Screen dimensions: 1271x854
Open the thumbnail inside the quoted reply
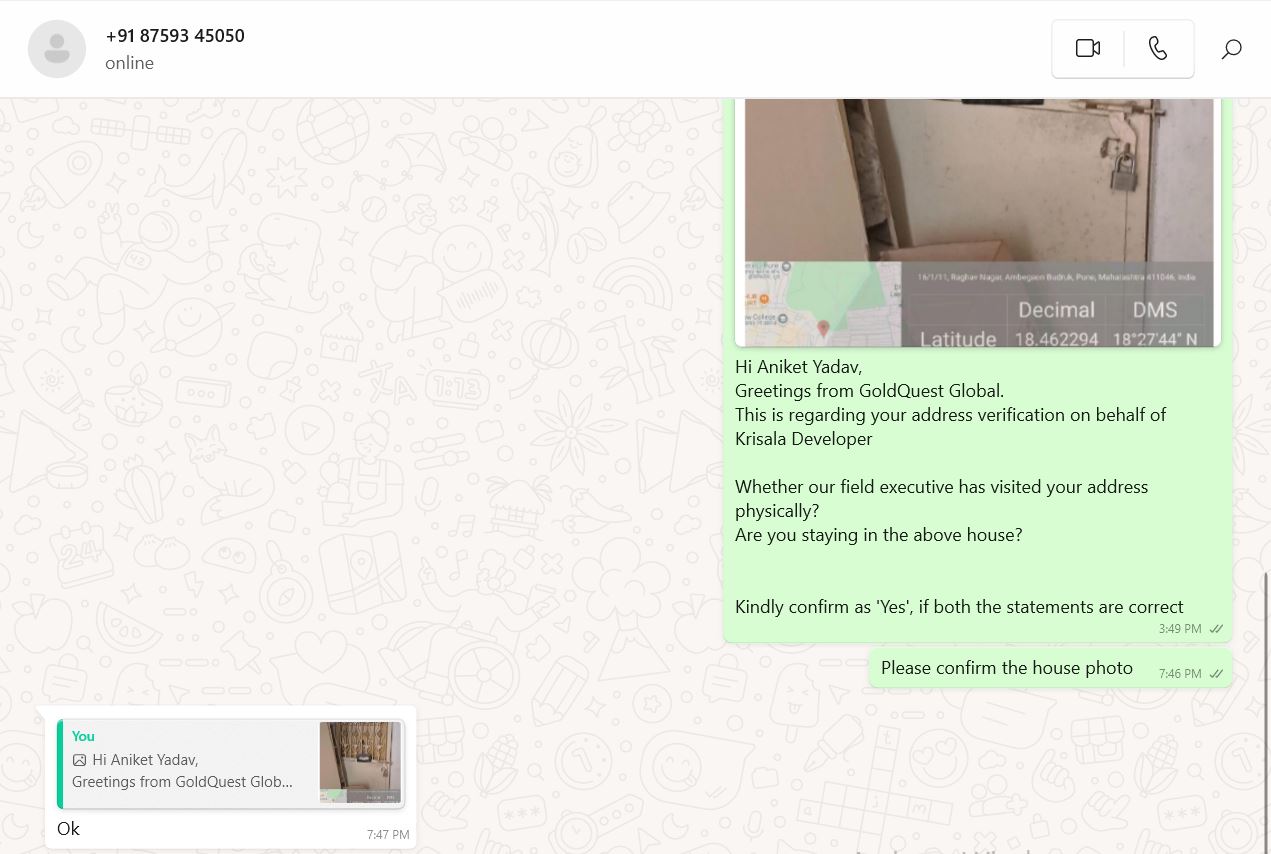coord(360,762)
